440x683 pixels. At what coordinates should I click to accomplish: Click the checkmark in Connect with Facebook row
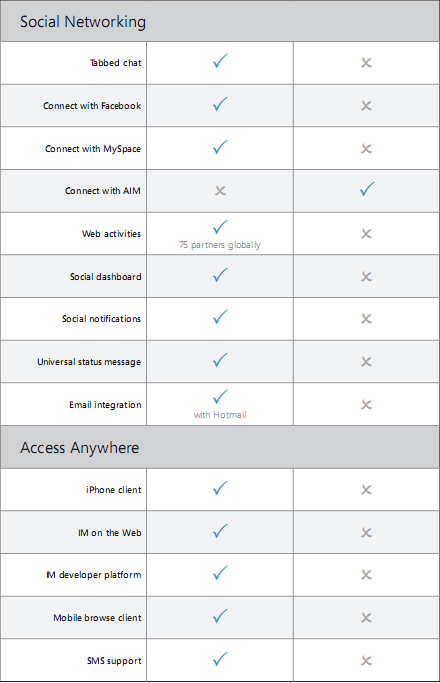[220, 104]
